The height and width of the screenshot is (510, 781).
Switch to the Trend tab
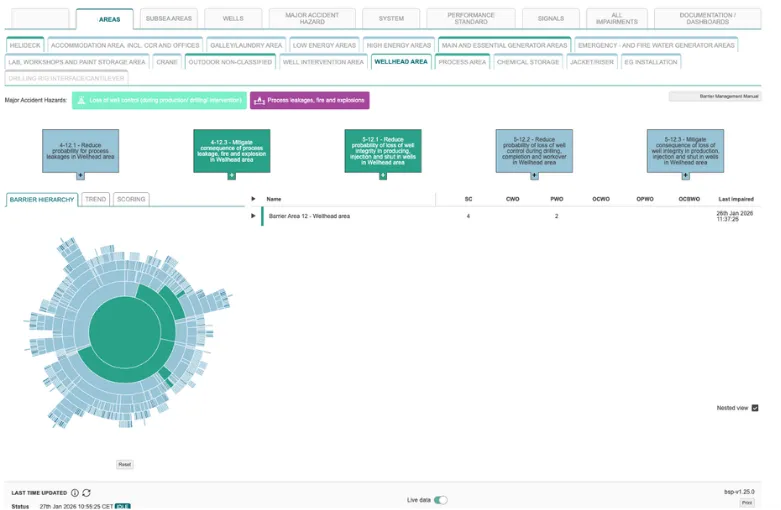pos(95,199)
